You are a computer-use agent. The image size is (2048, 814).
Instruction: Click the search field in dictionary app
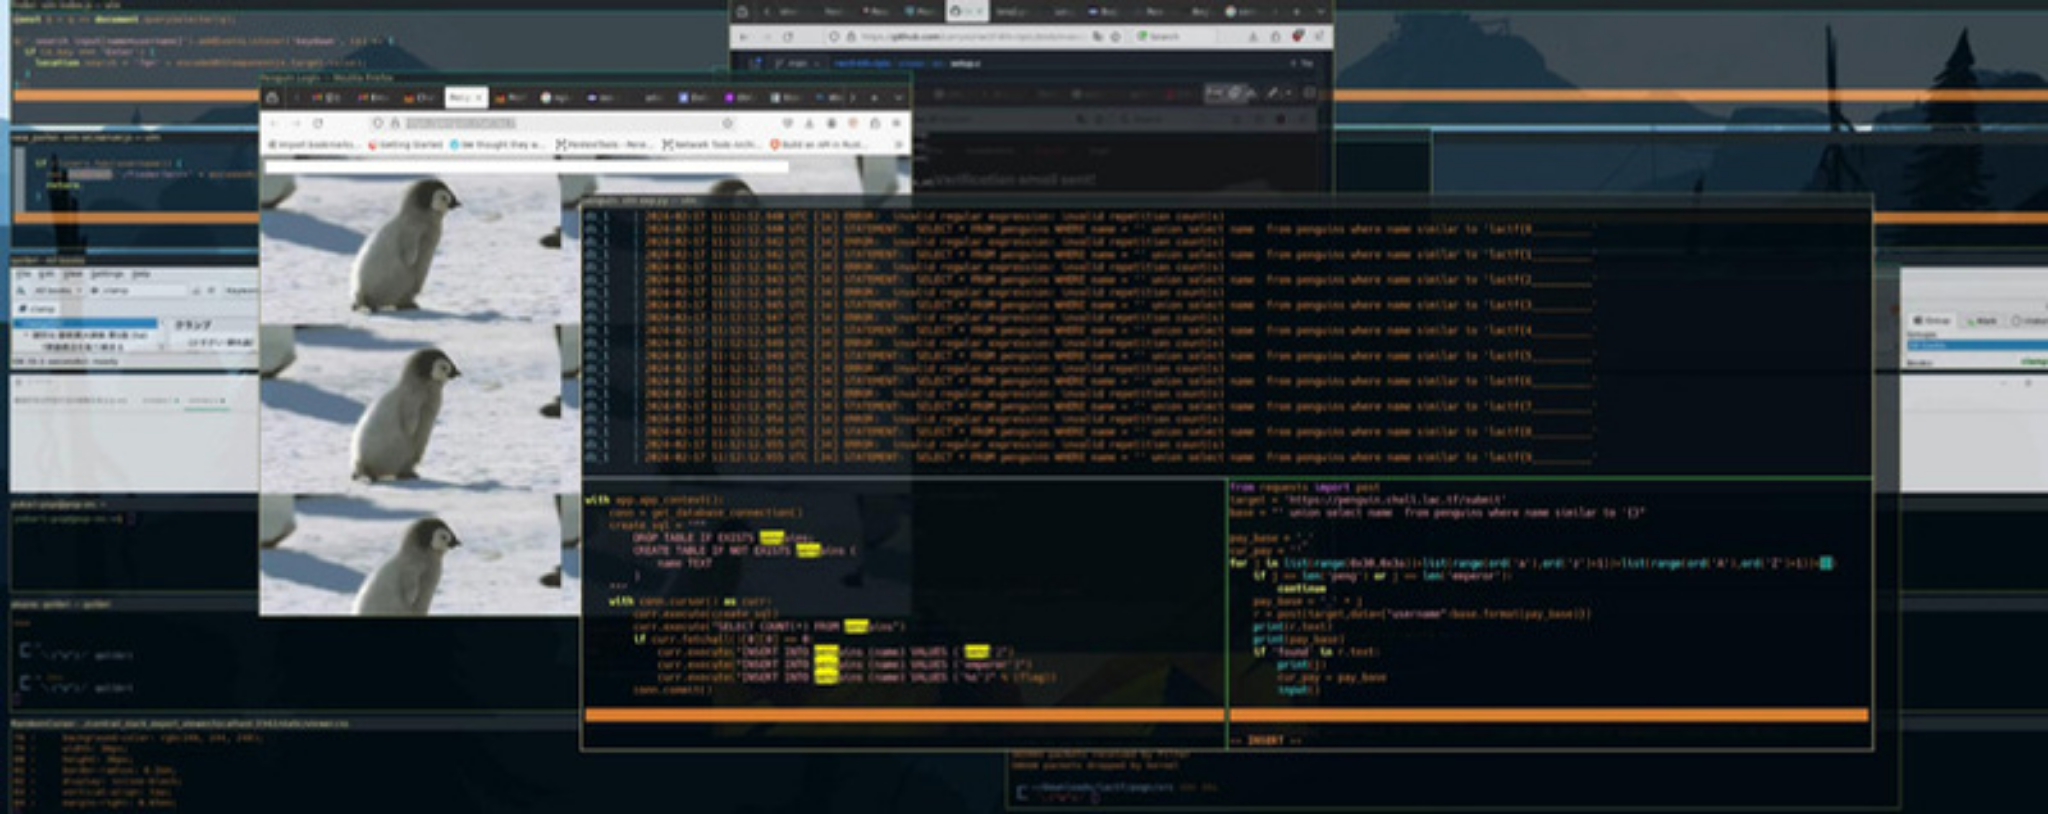pyautogui.click(x=140, y=291)
